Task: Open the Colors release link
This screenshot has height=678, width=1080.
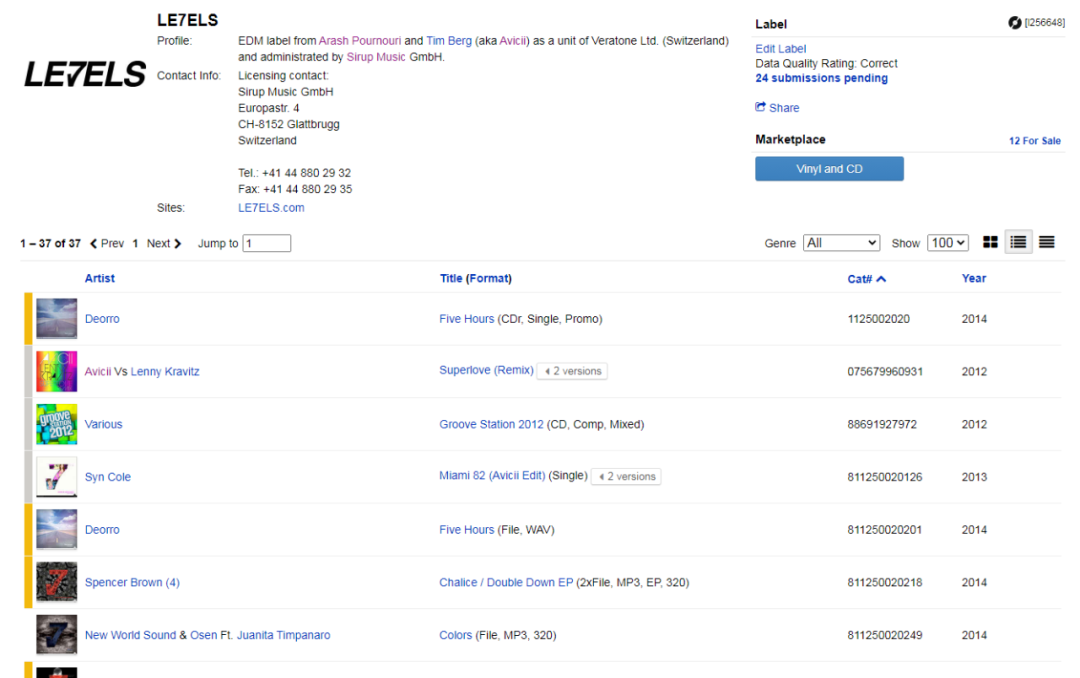Action: pyautogui.click(x=456, y=635)
